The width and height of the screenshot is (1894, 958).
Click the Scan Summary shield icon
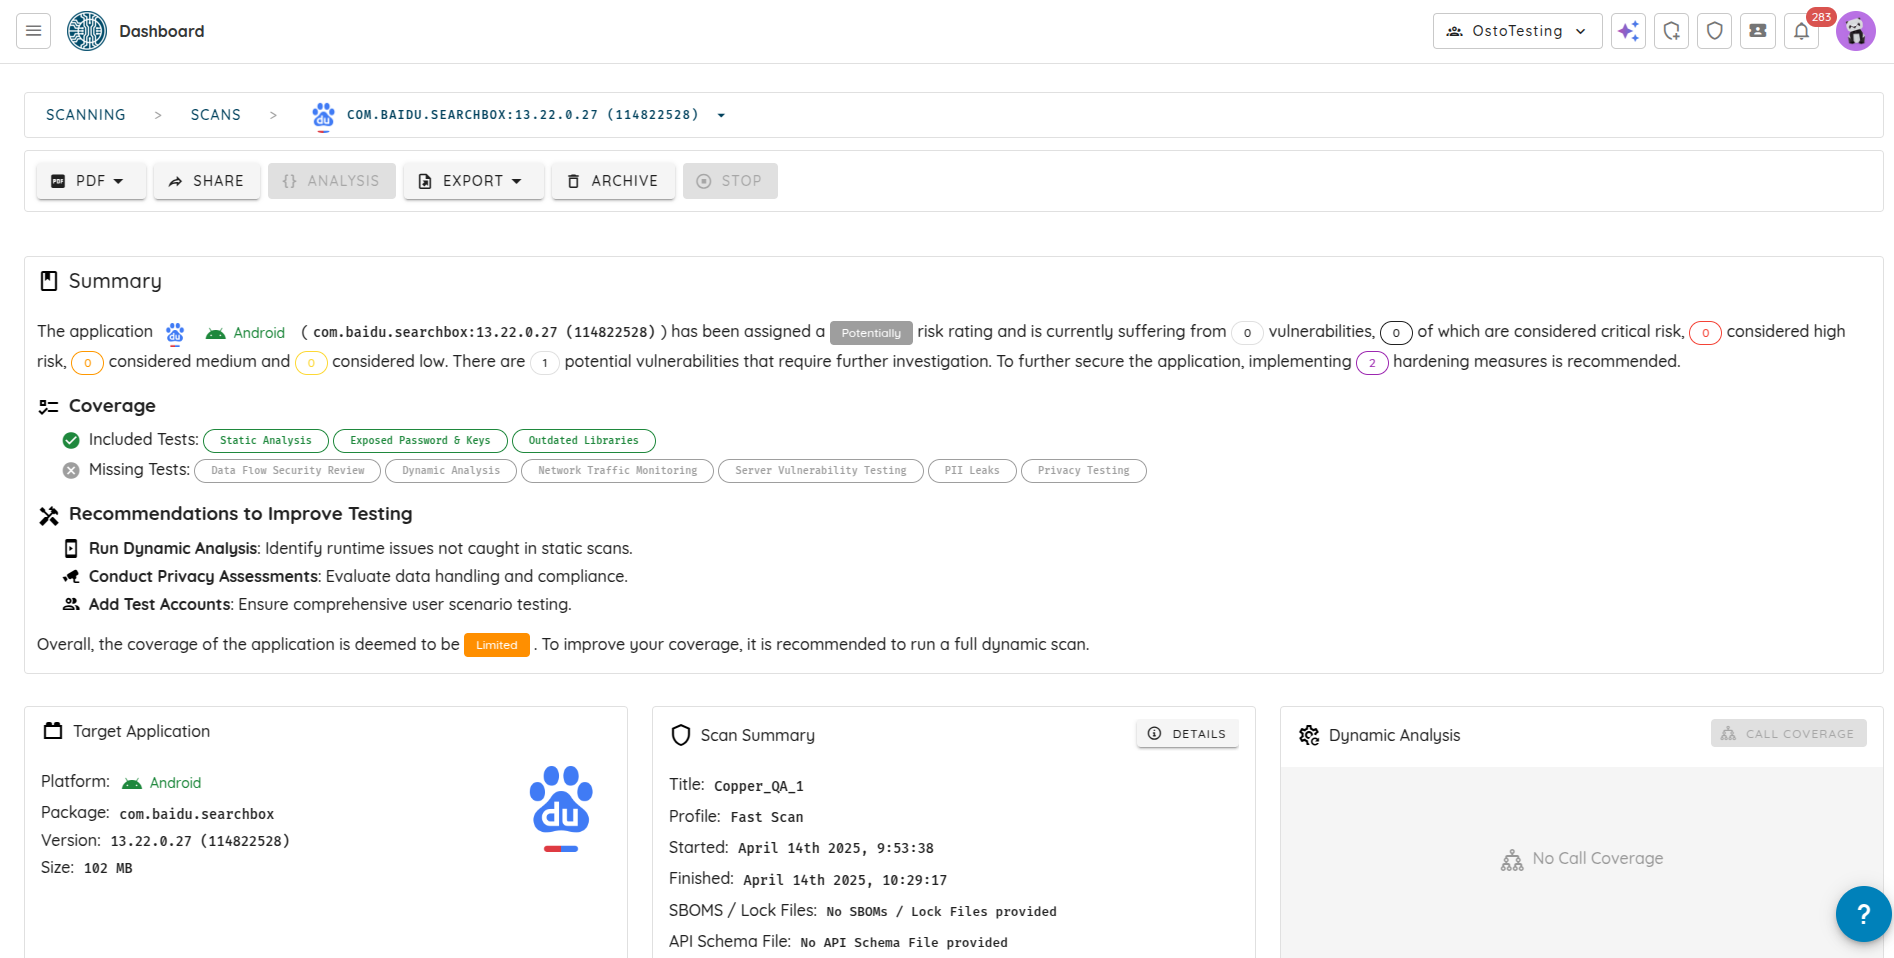tap(681, 735)
